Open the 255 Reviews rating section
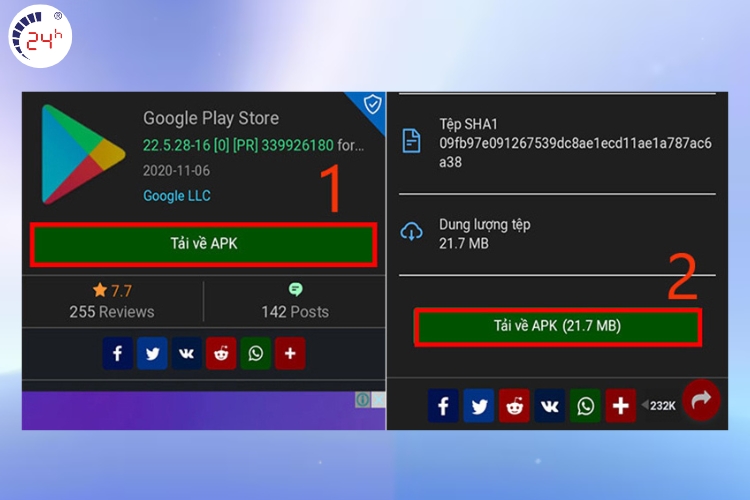Screen dimensions: 750x500 (112, 301)
